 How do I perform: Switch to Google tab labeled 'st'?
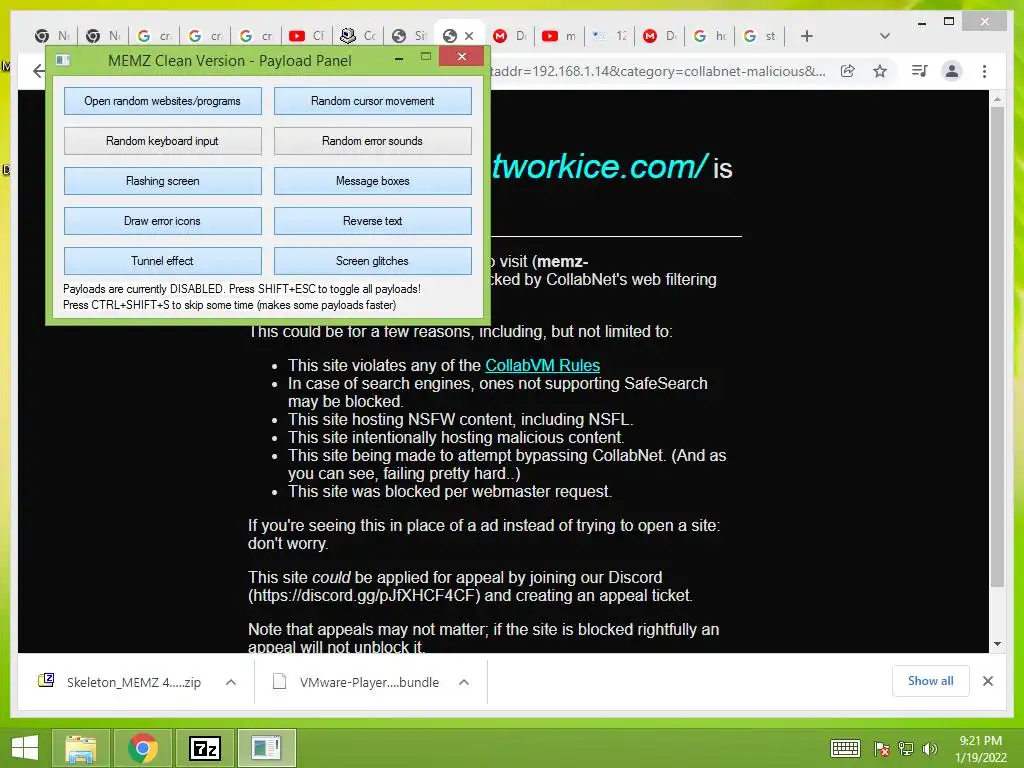click(x=760, y=36)
